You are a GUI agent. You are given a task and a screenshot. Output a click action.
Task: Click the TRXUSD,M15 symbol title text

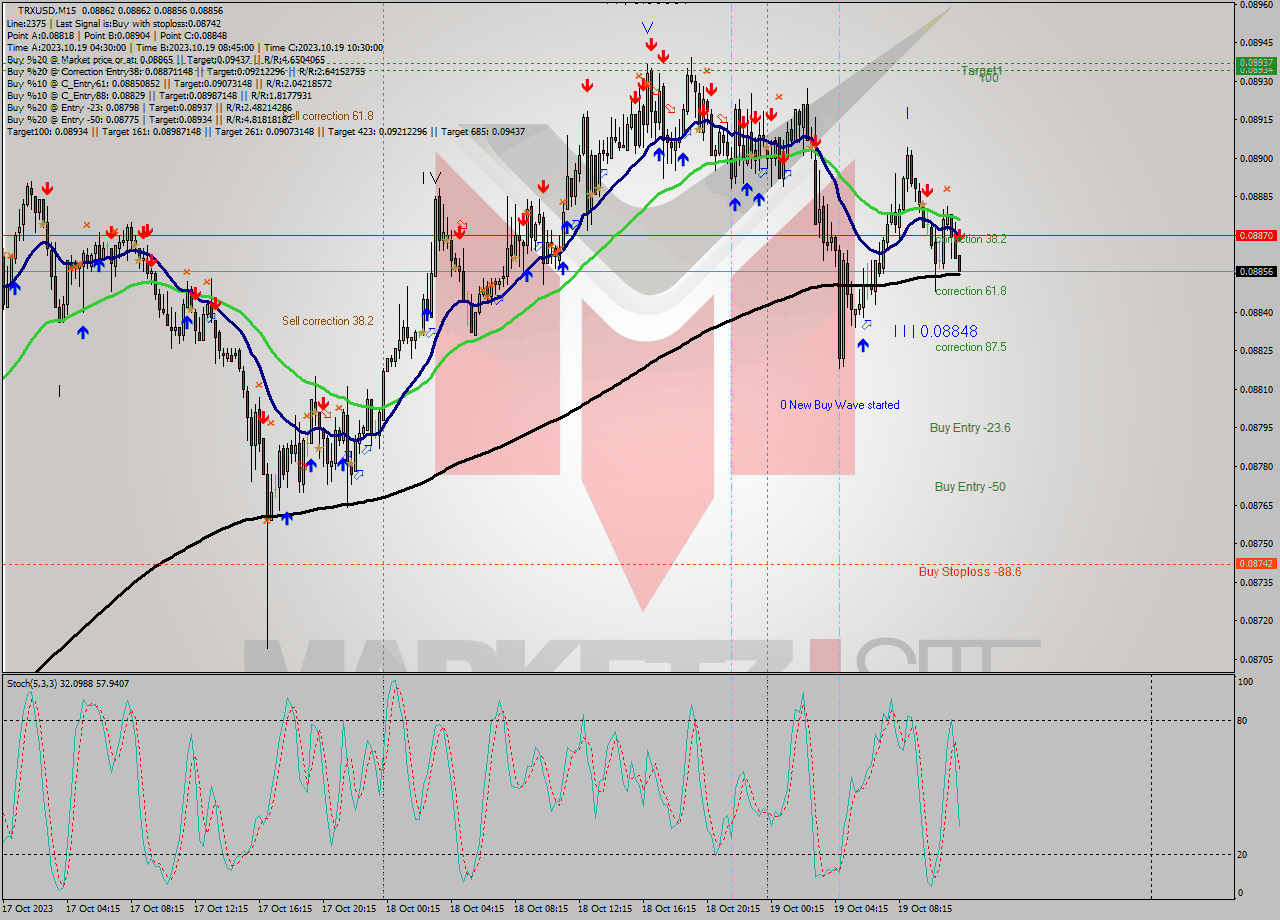tap(47, 10)
